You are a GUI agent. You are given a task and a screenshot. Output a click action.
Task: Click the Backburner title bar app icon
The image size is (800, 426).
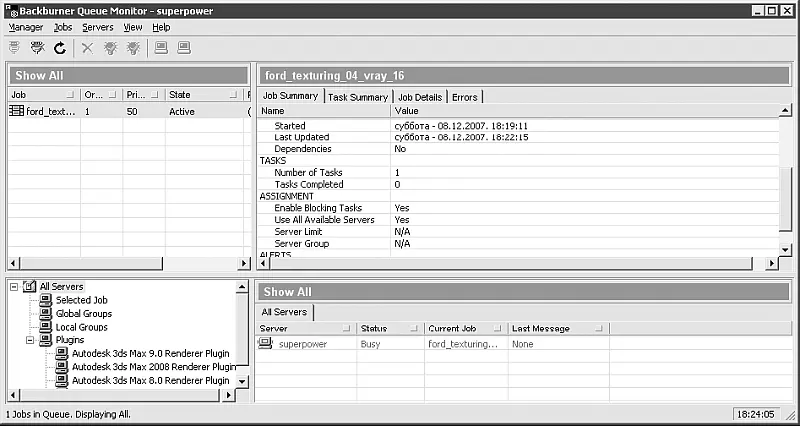[11, 10]
